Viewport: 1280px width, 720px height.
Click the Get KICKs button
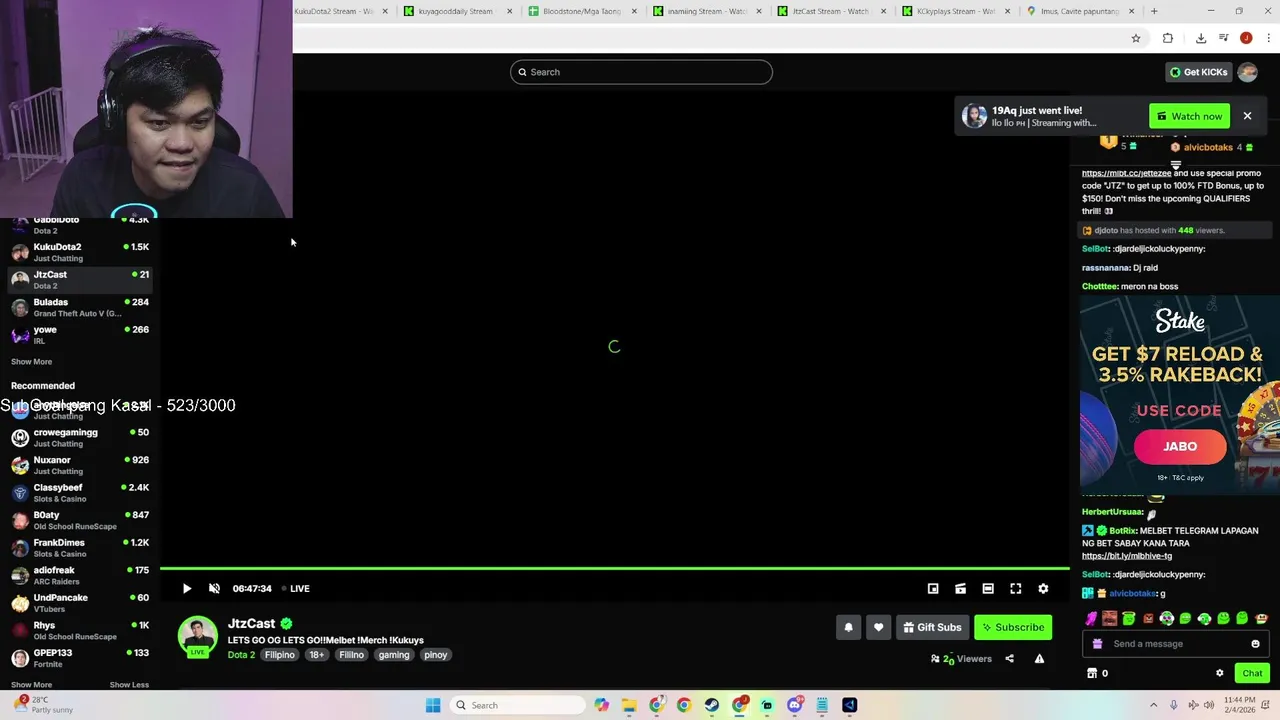click(x=1198, y=72)
